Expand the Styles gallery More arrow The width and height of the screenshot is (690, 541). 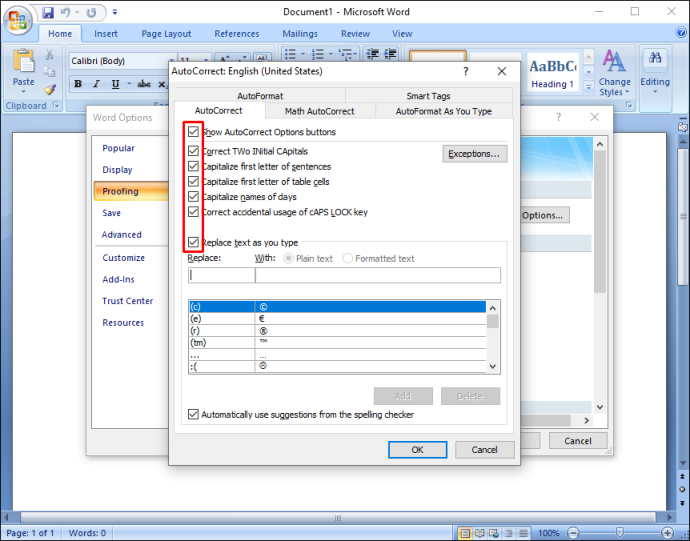588,87
